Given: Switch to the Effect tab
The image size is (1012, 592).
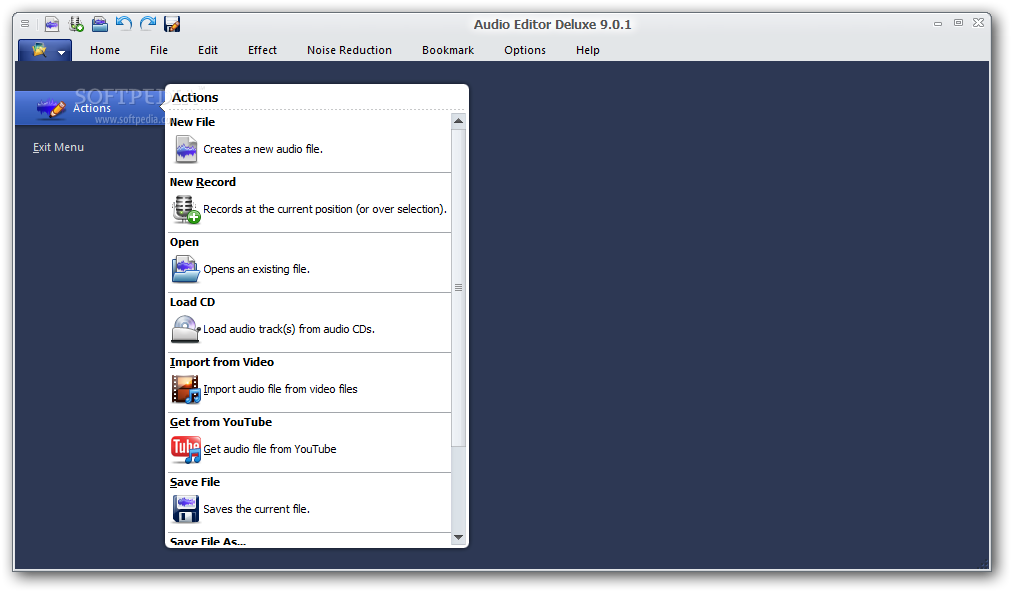Looking at the screenshot, I should pos(262,50).
